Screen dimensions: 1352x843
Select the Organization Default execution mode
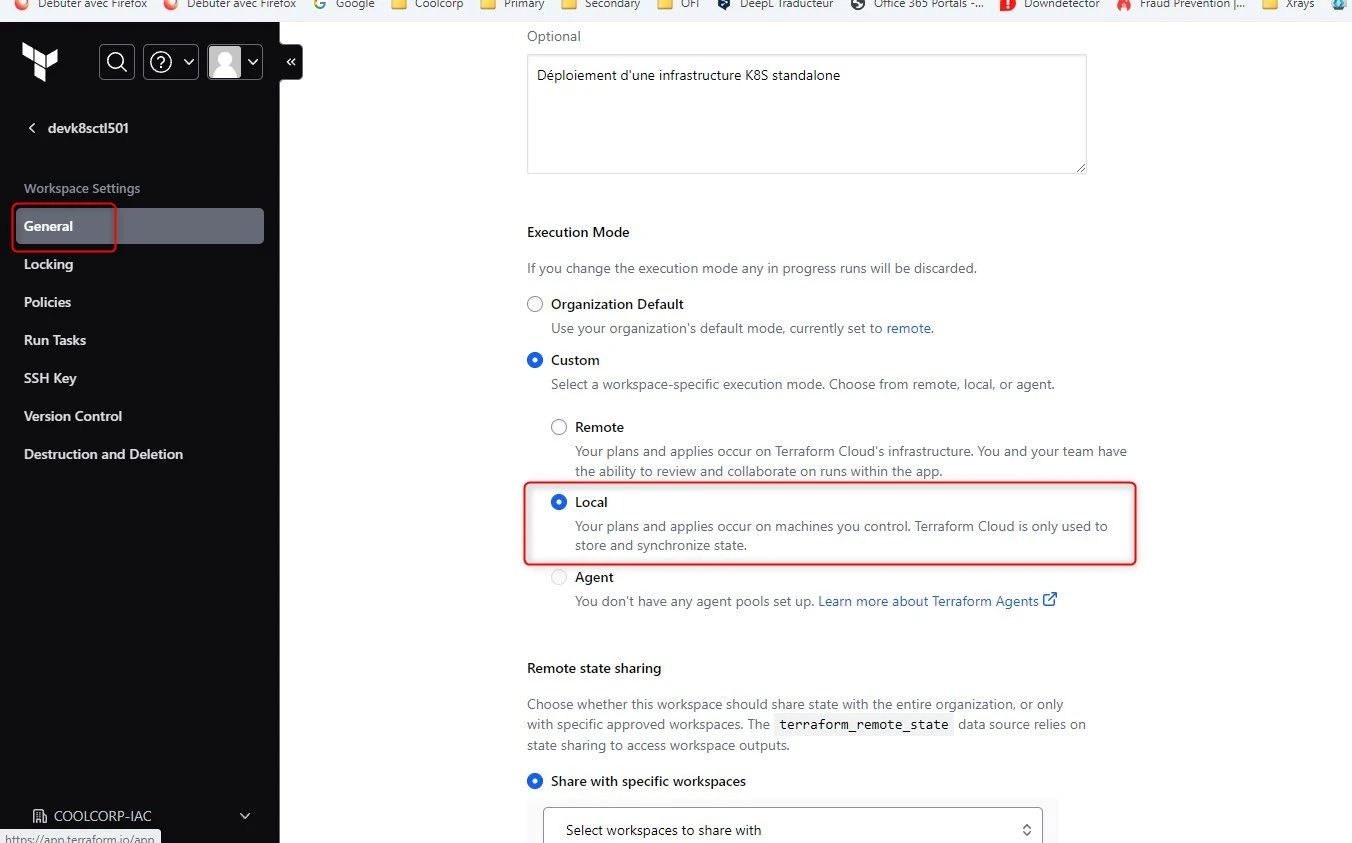coord(535,304)
